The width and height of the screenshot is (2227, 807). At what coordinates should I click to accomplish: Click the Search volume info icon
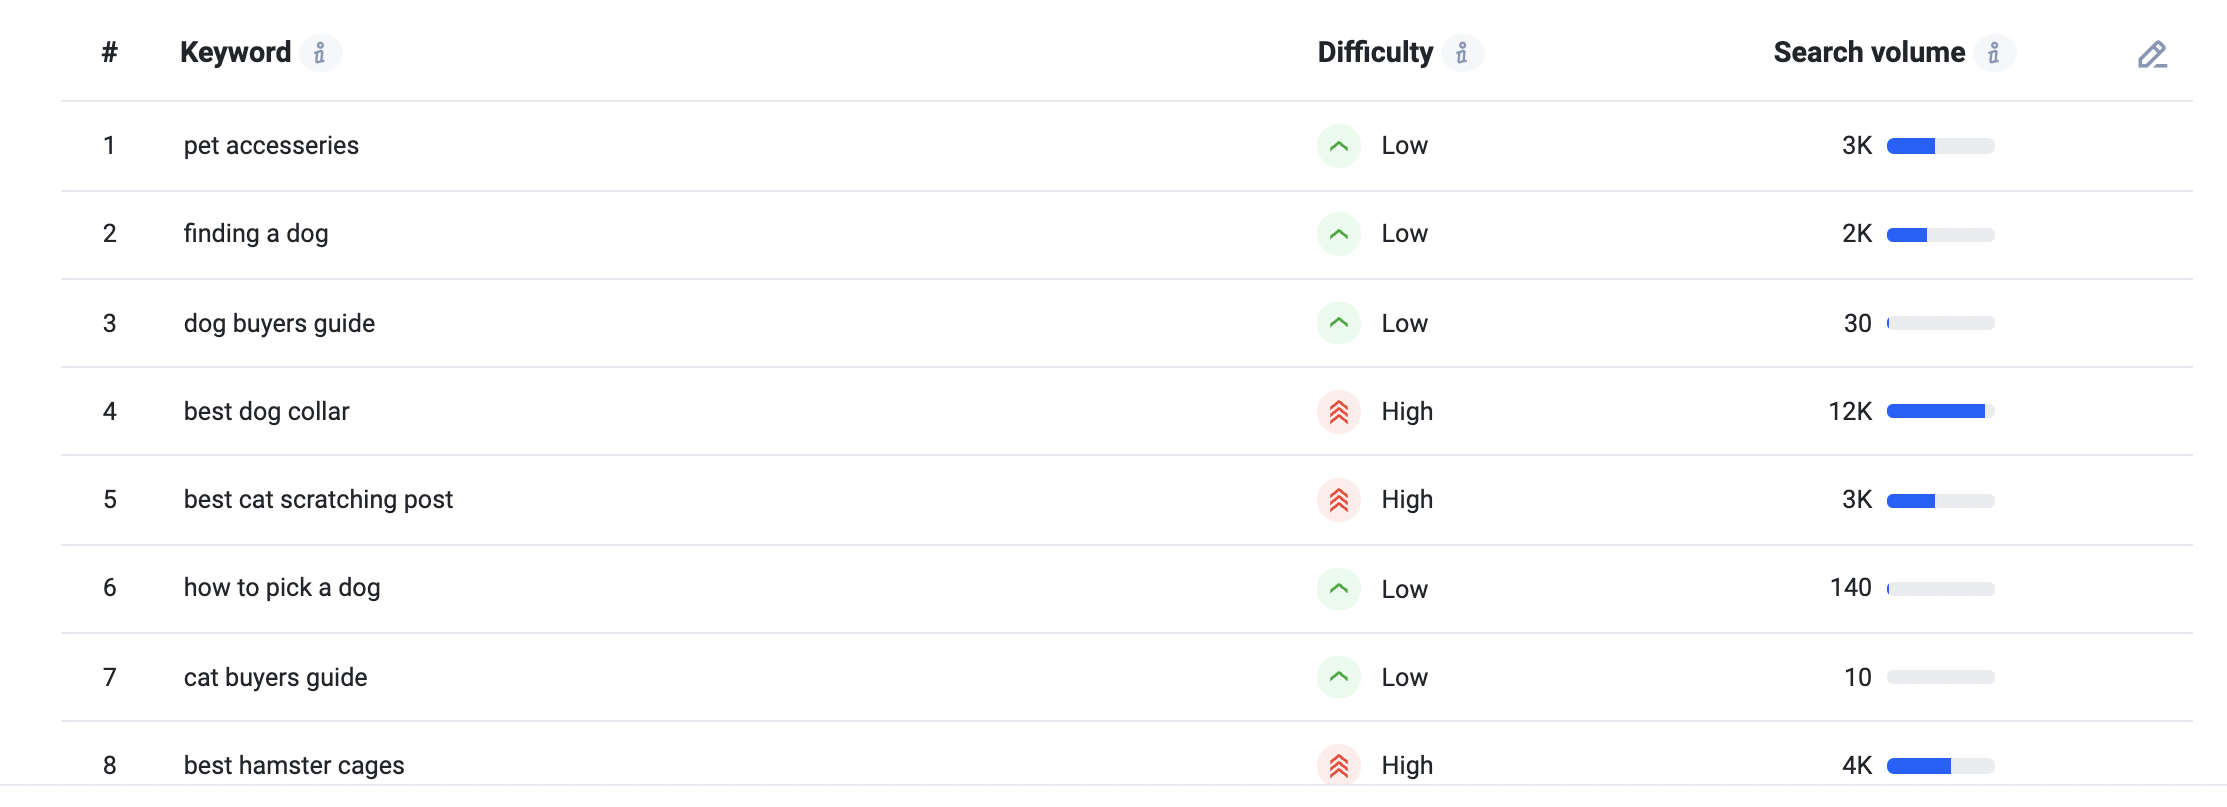(x=1994, y=53)
